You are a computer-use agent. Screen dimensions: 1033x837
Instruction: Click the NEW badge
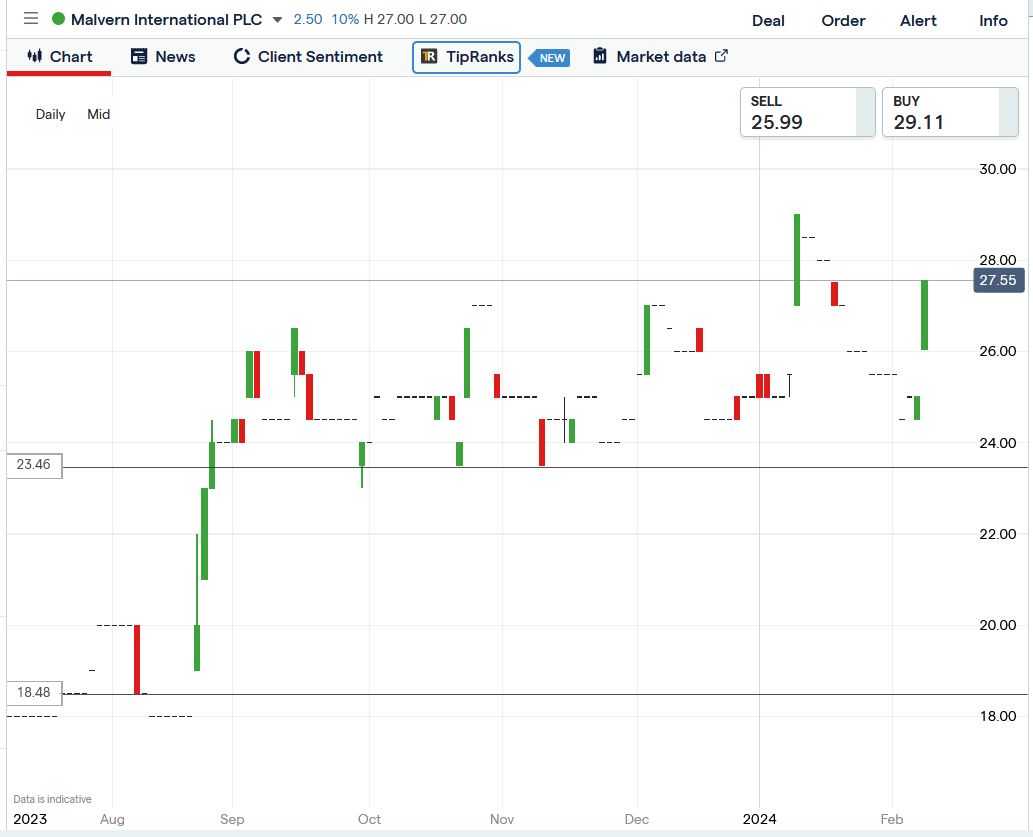[549, 58]
